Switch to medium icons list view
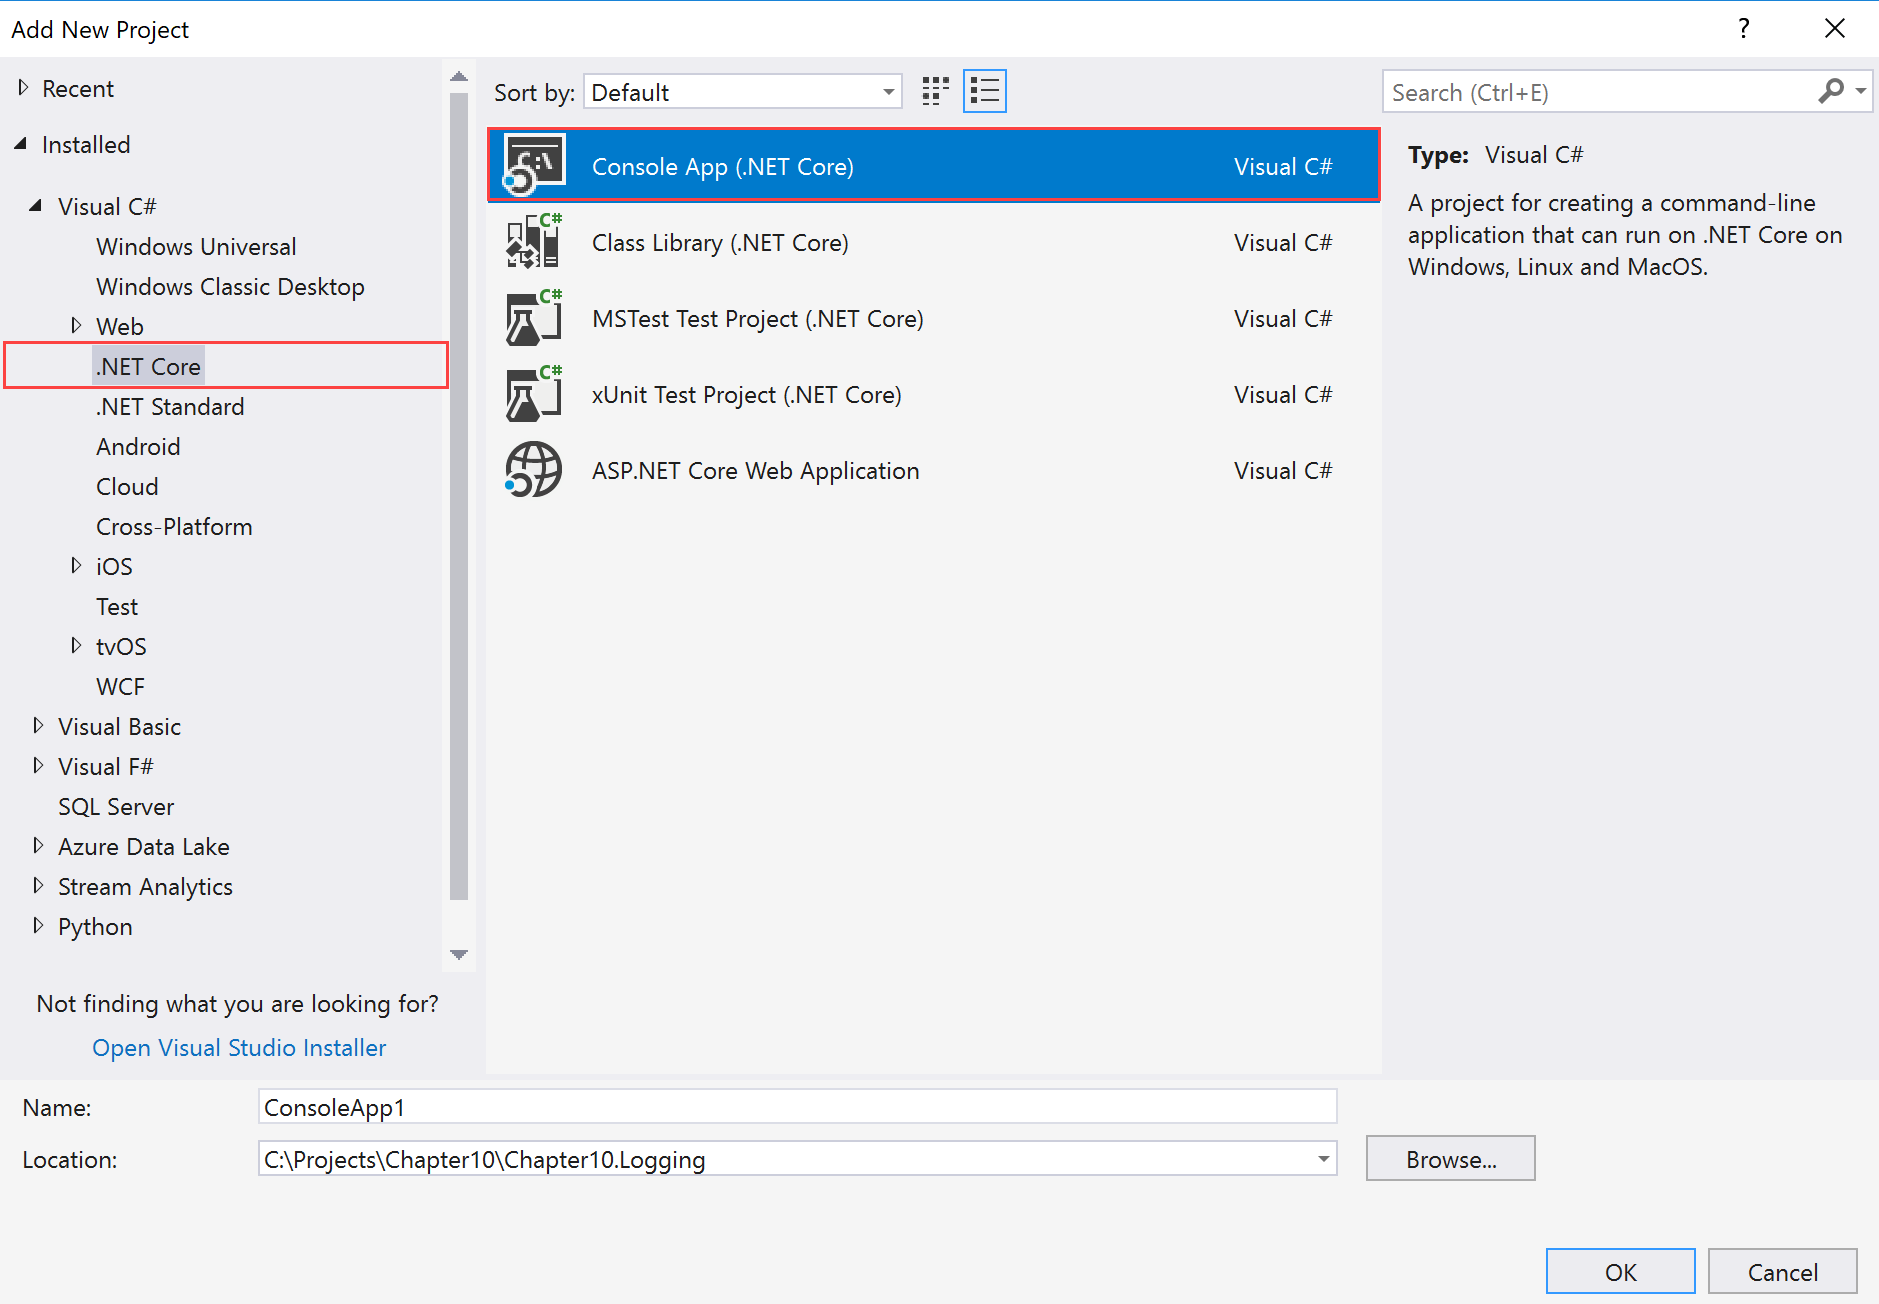 pyautogui.click(x=985, y=92)
